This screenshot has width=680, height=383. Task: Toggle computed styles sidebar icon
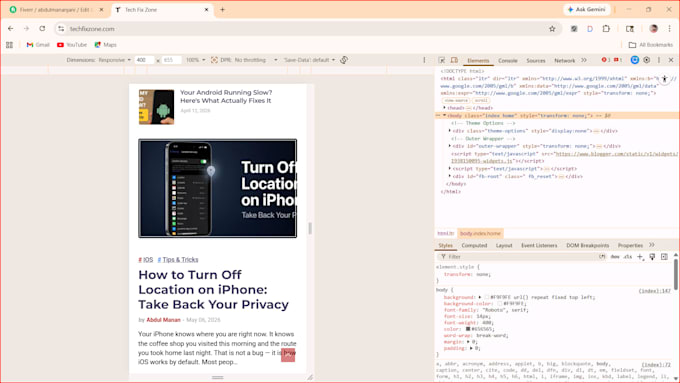tap(664, 257)
